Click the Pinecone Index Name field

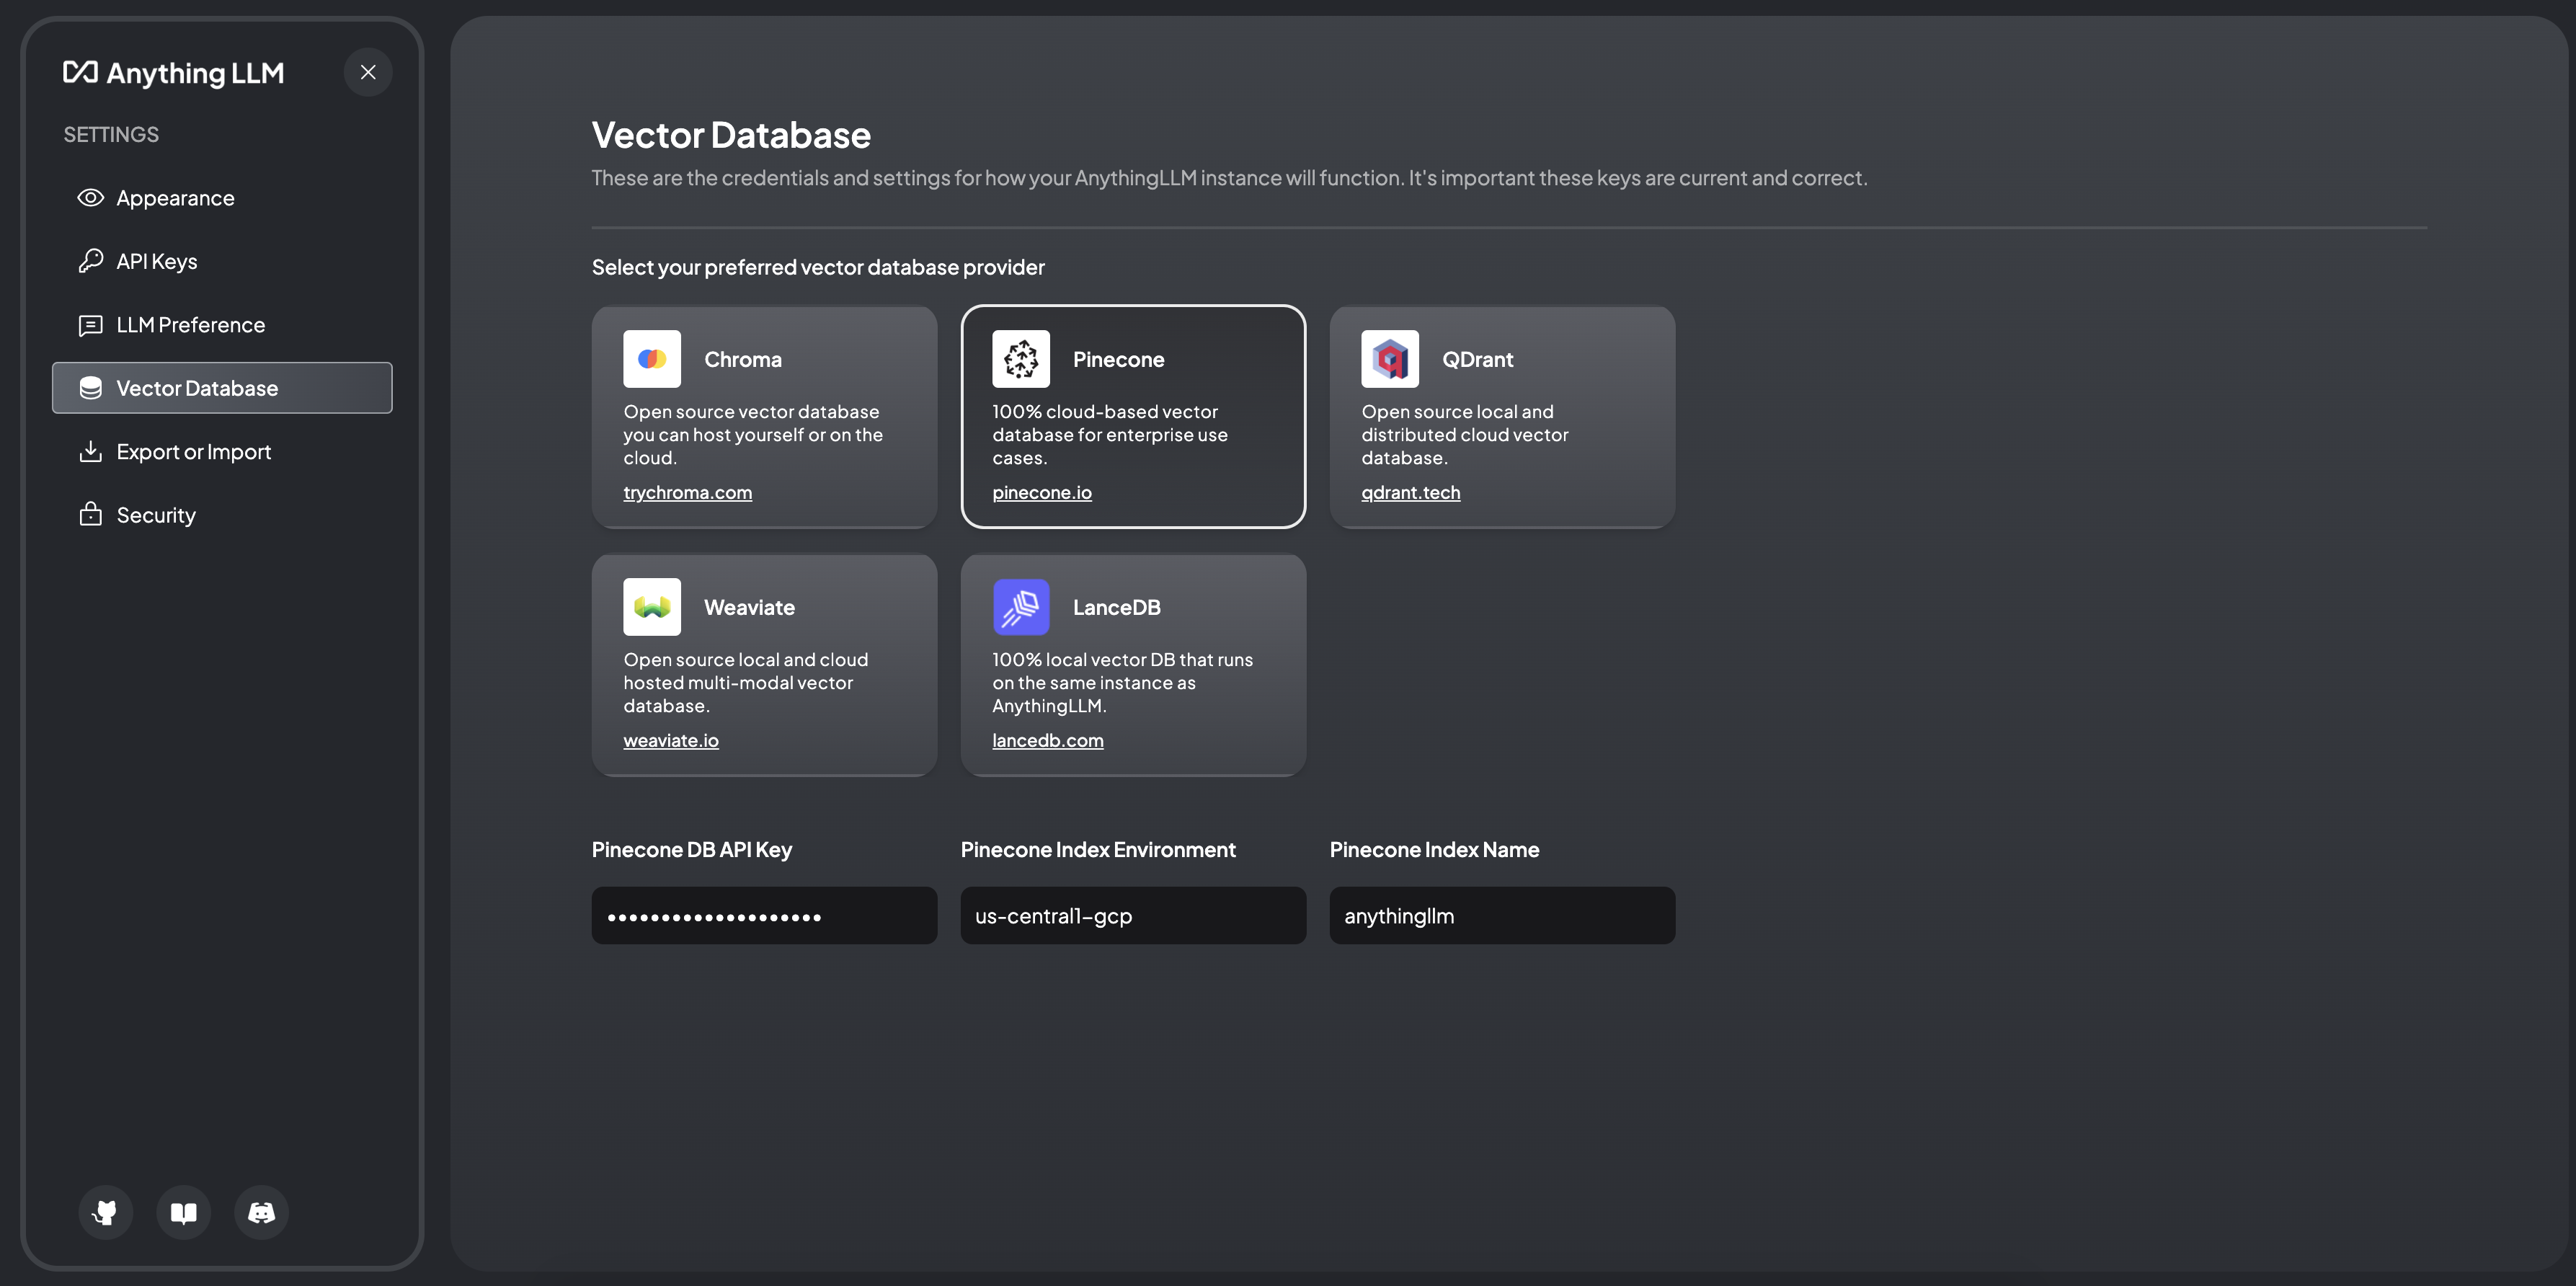[x=1502, y=916]
